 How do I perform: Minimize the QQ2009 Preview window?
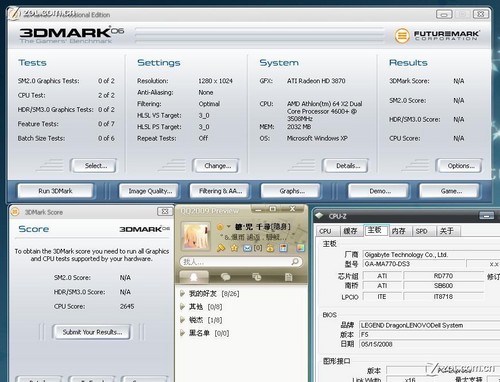click(x=257, y=209)
